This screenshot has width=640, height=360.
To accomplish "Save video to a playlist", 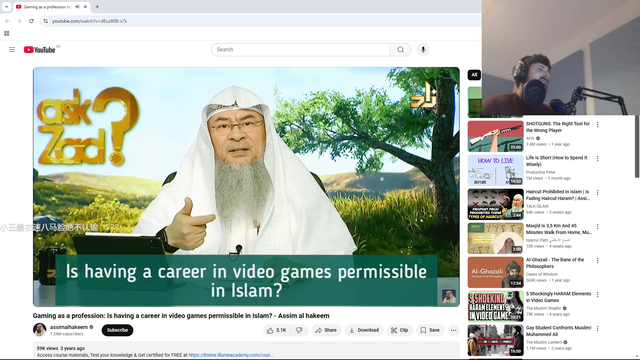I will 430,330.
